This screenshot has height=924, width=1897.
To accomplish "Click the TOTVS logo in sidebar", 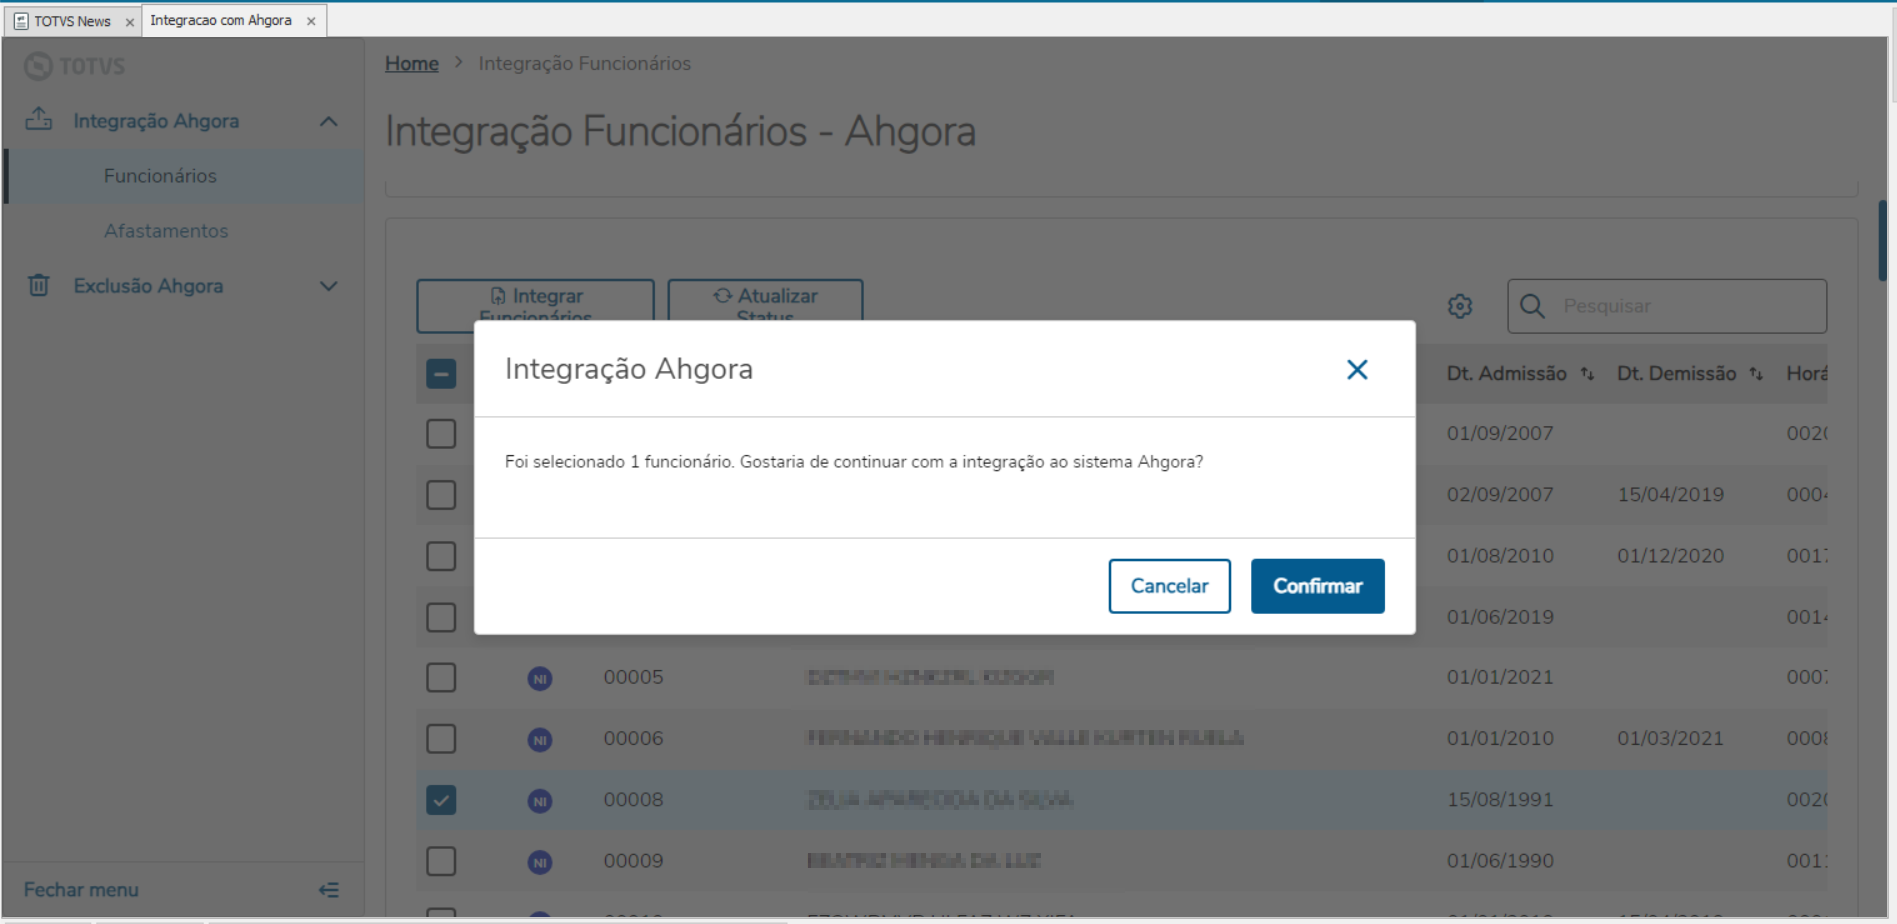I will point(75,66).
